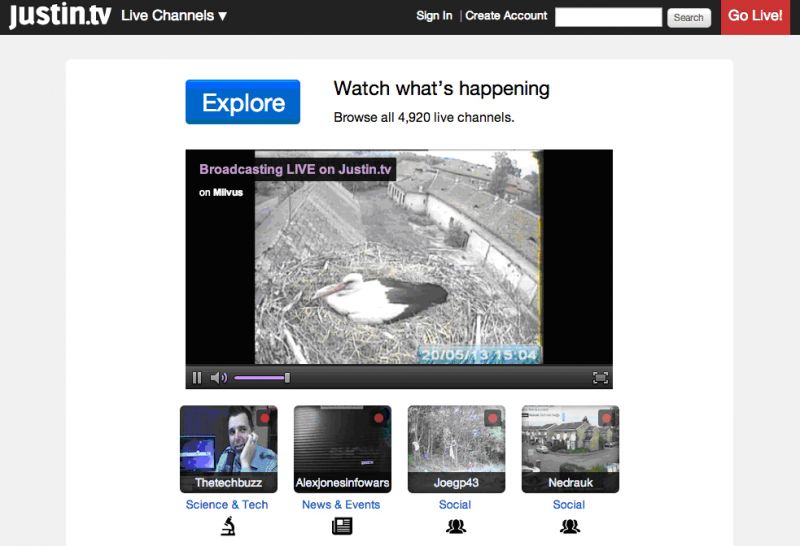This screenshot has width=800, height=546.
Task: Click the stork nest live video
Action: pyautogui.click(x=398, y=257)
